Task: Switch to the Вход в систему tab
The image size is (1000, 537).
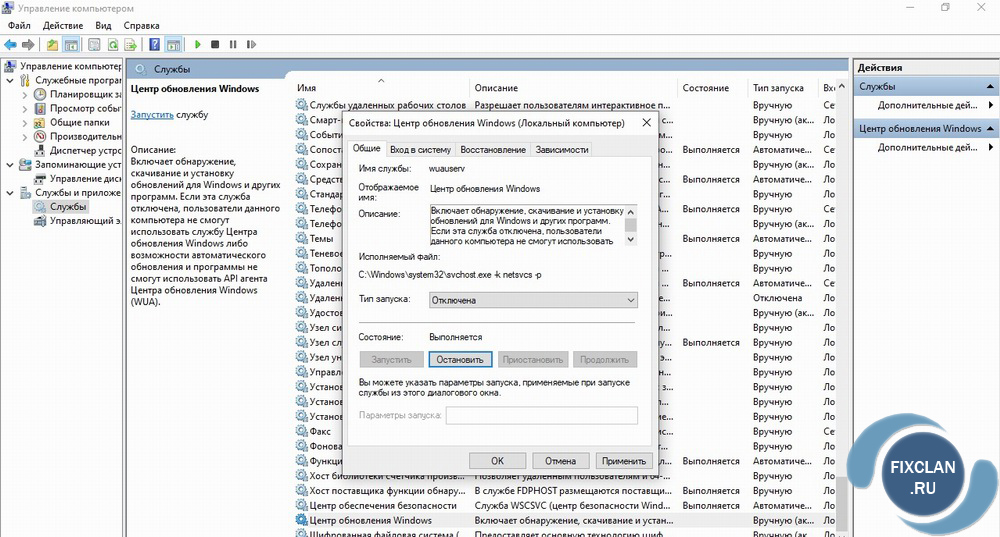Action: [x=420, y=149]
